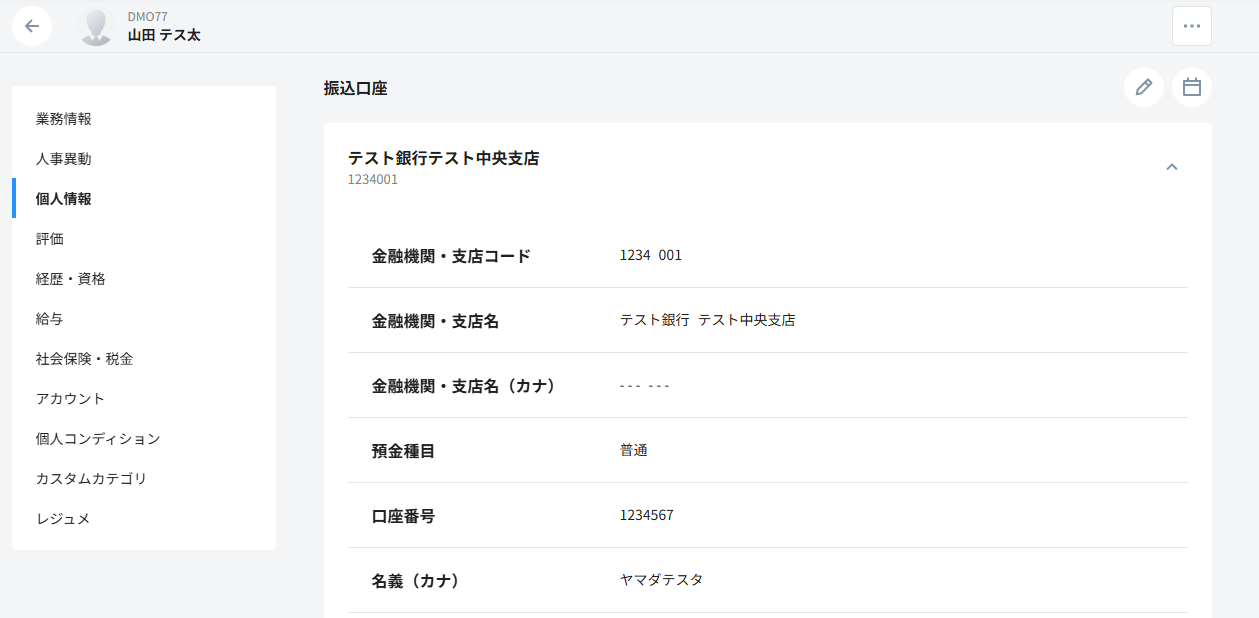This screenshot has width=1259, height=618.
Task: Collapse the テスト銀行テスト中央支店 account section
Action: 1172,167
